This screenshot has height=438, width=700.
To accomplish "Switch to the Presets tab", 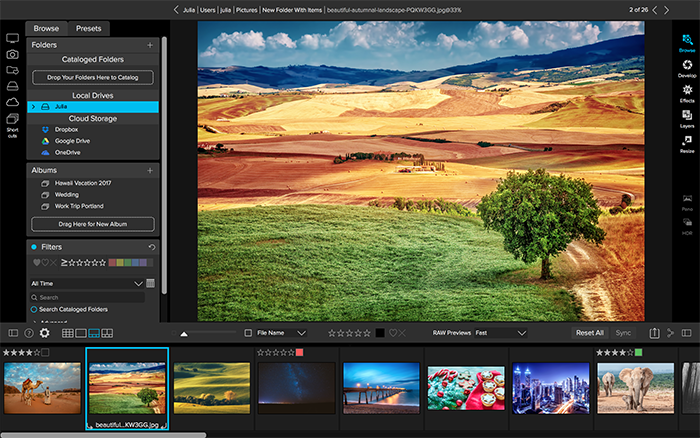I will pyautogui.click(x=87, y=28).
